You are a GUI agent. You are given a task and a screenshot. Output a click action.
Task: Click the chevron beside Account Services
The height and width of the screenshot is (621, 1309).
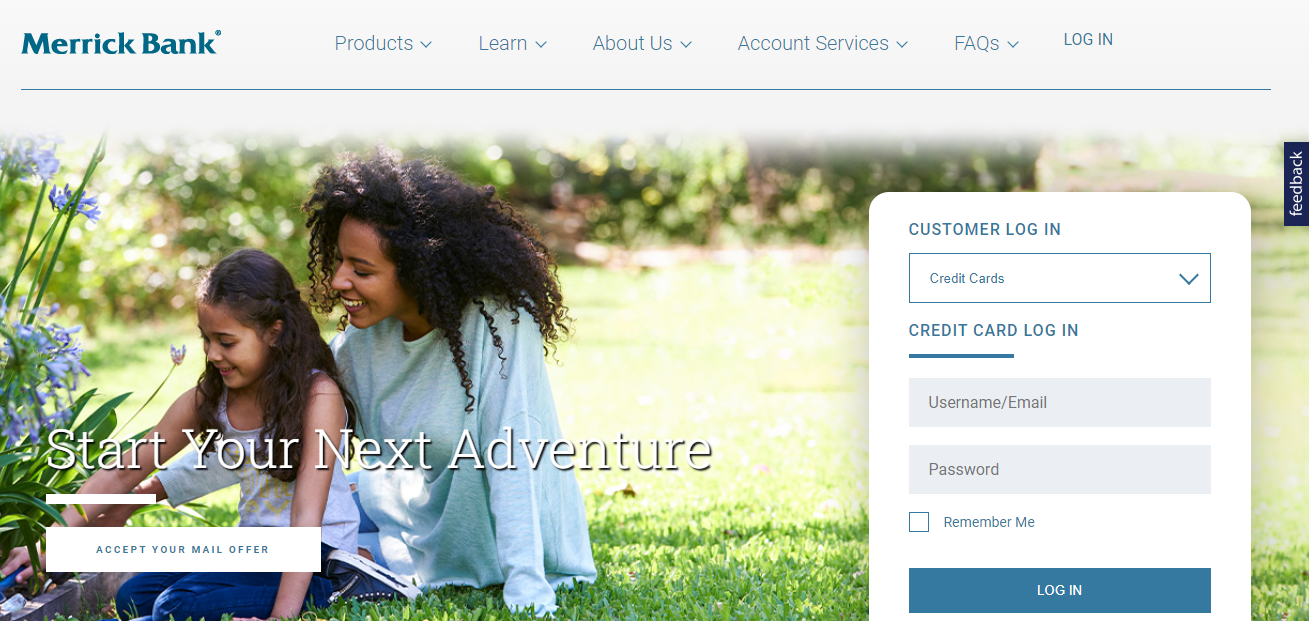point(902,44)
